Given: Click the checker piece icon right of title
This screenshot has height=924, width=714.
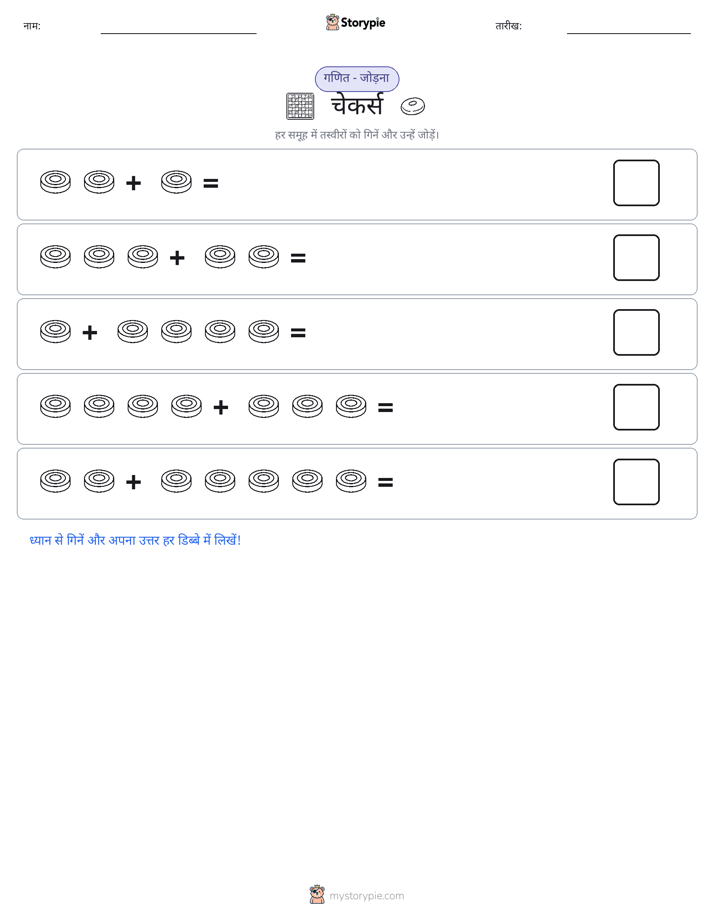Looking at the screenshot, I should (x=412, y=106).
